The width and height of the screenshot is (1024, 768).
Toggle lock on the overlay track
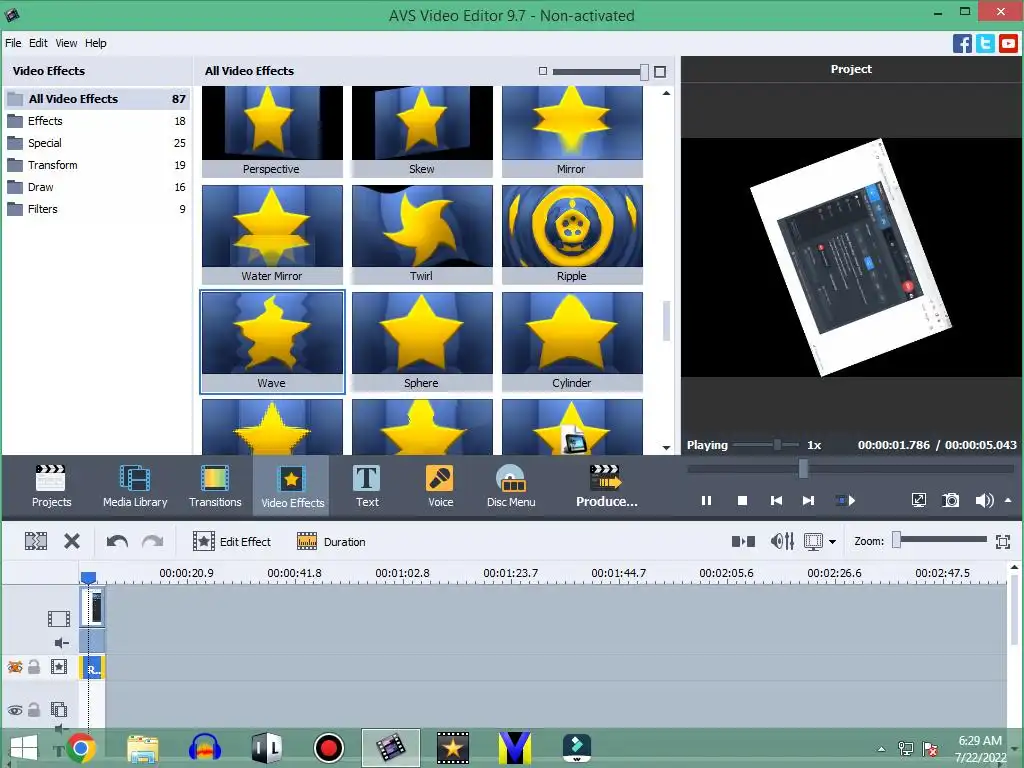coord(34,709)
